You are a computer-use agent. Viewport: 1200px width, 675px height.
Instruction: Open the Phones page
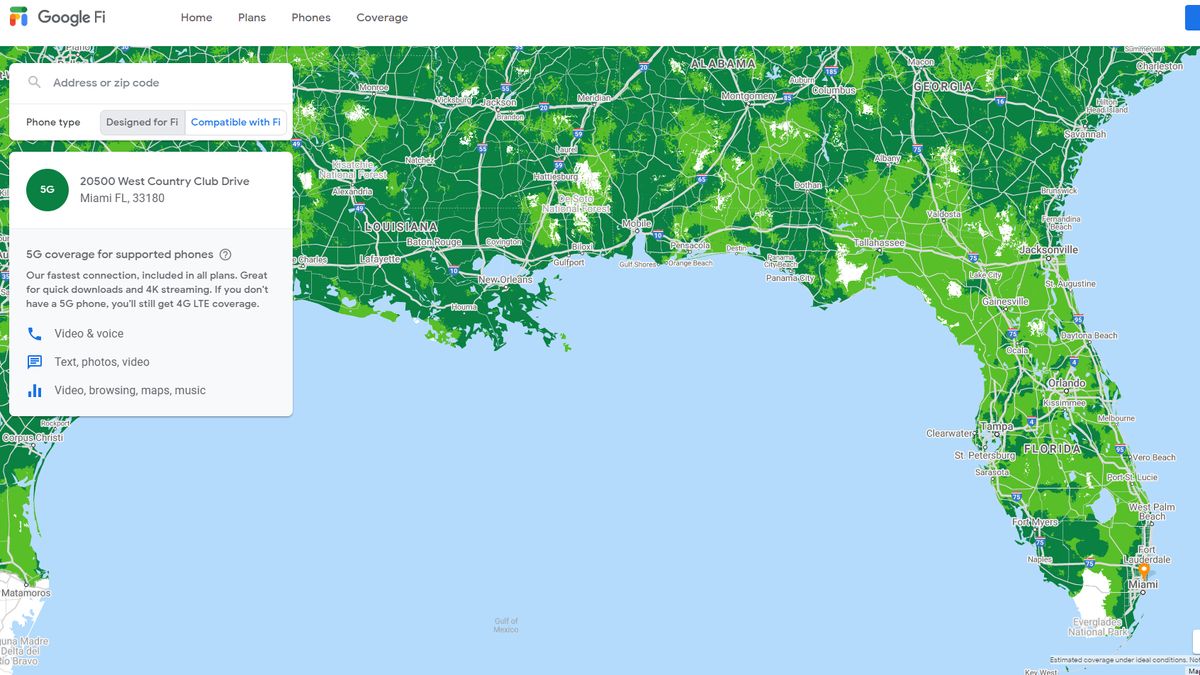pyautogui.click(x=311, y=18)
